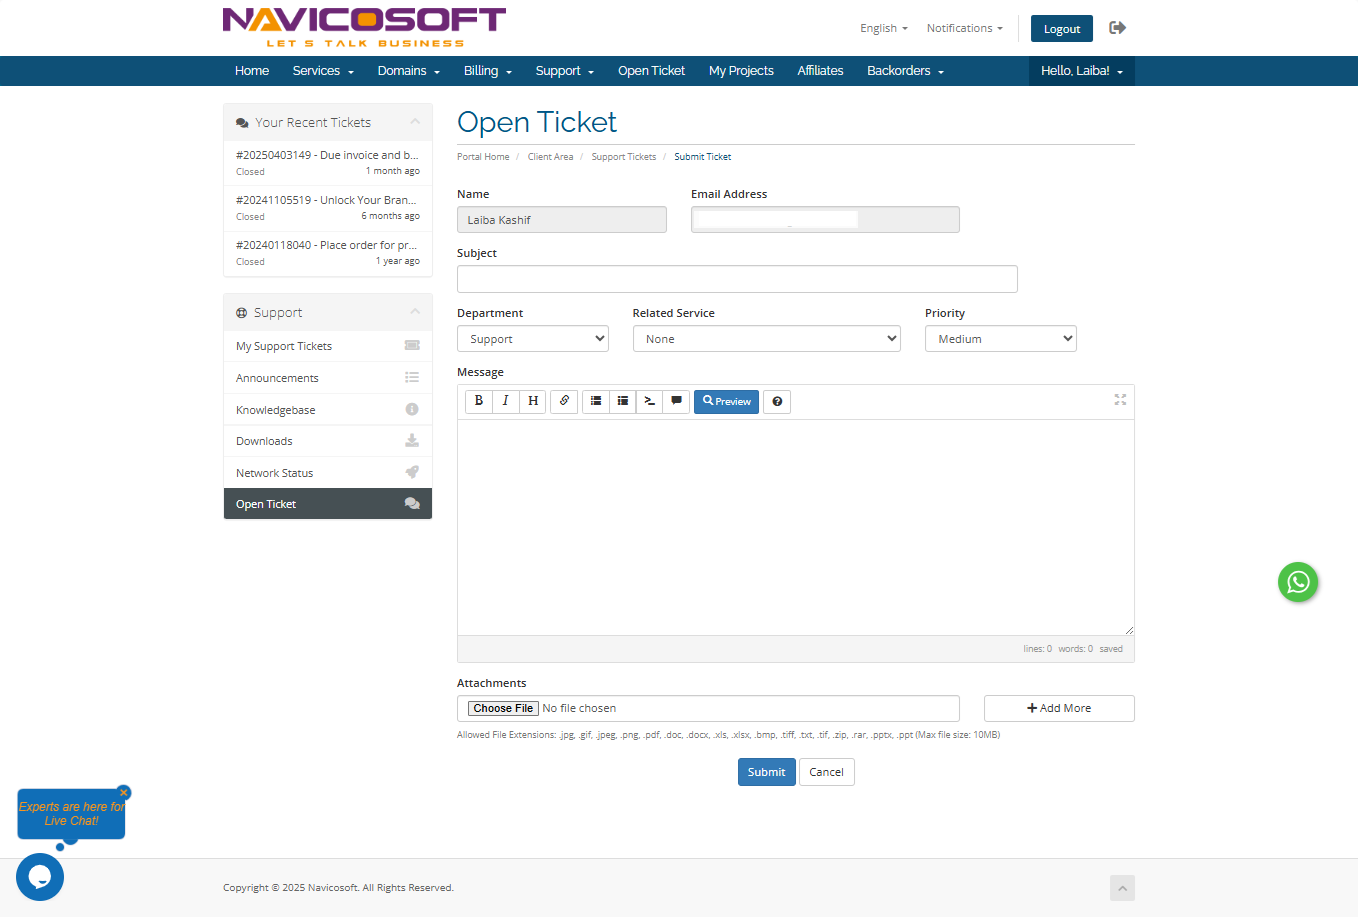Screen dimensions: 1358x917
Task: Close the live chat popup tooltip
Action: tap(124, 792)
